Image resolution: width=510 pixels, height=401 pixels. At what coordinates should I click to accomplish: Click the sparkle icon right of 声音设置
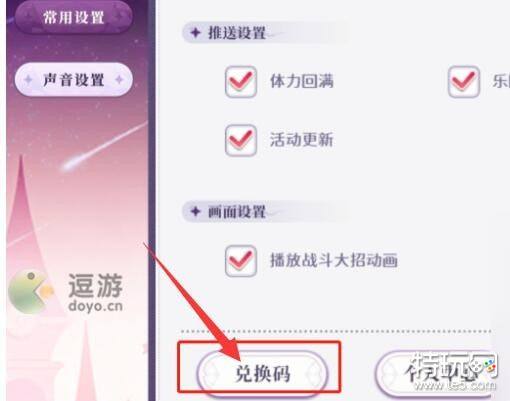pos(119,80)
